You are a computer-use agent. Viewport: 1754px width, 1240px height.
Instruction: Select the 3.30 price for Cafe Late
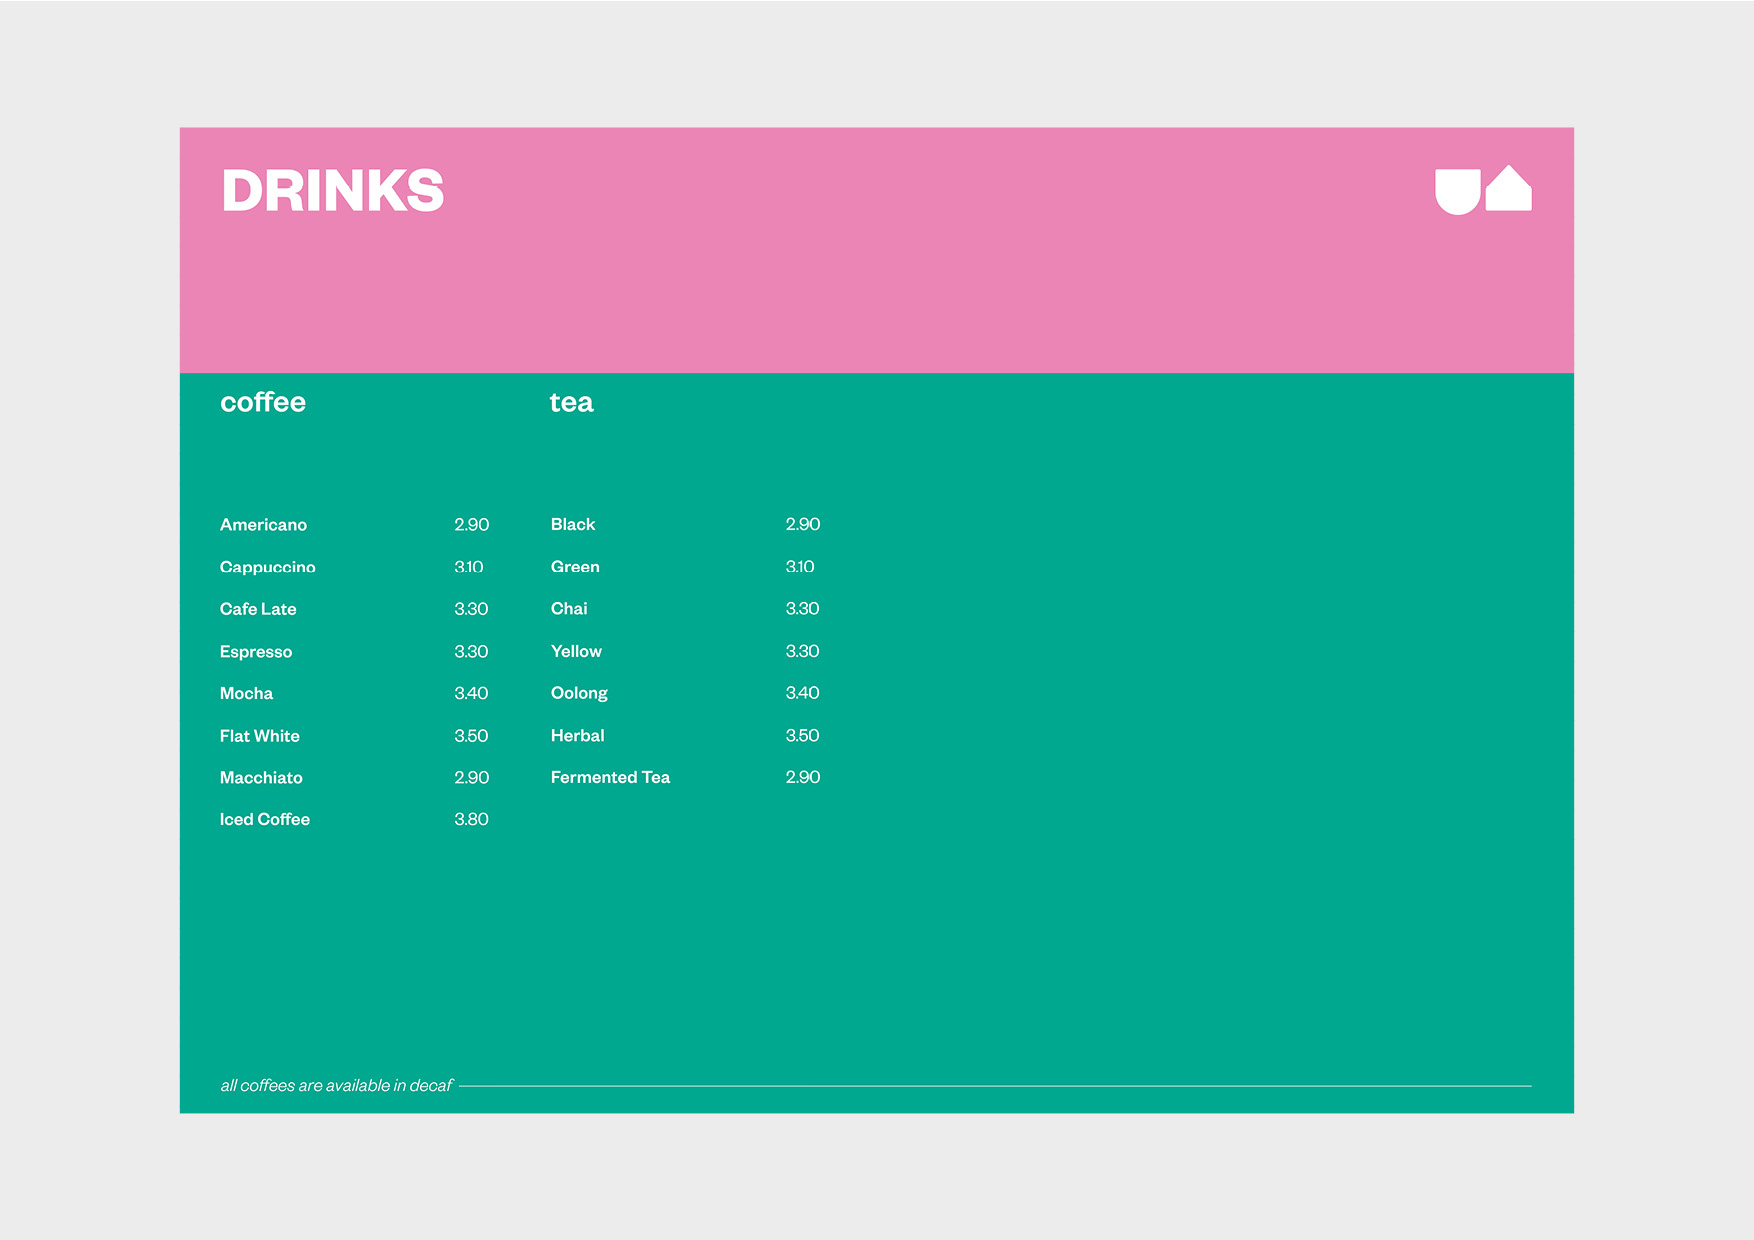471,609
